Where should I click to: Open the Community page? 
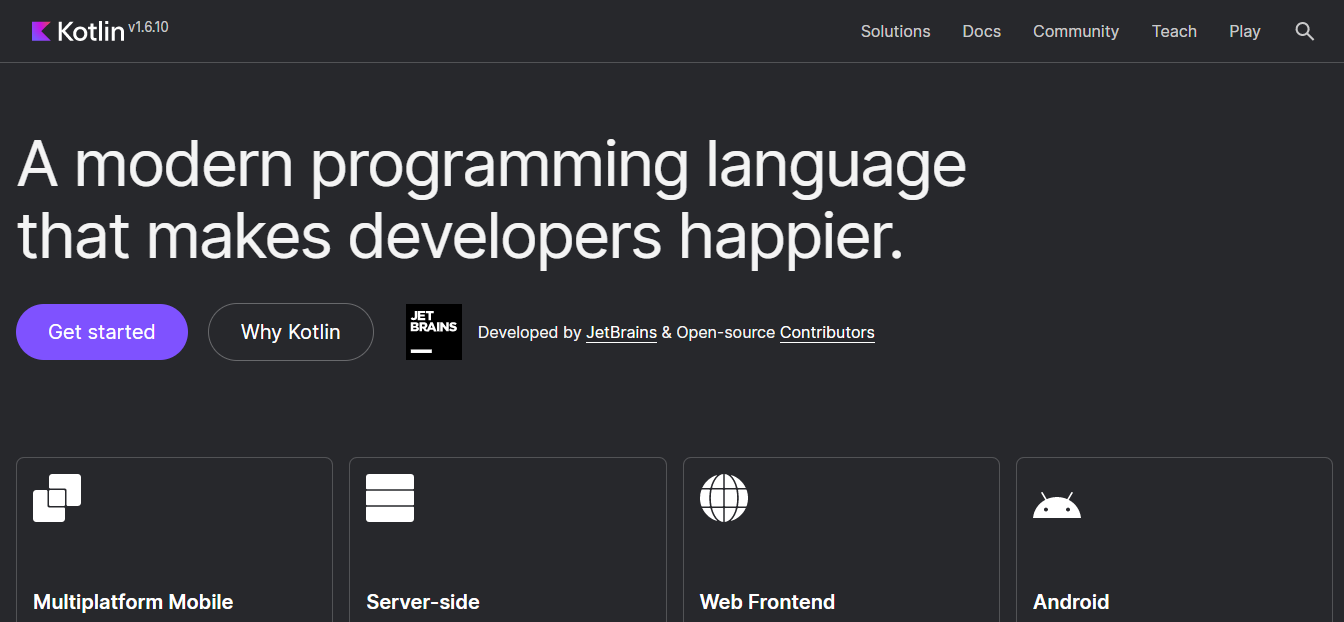point(1075,31)
